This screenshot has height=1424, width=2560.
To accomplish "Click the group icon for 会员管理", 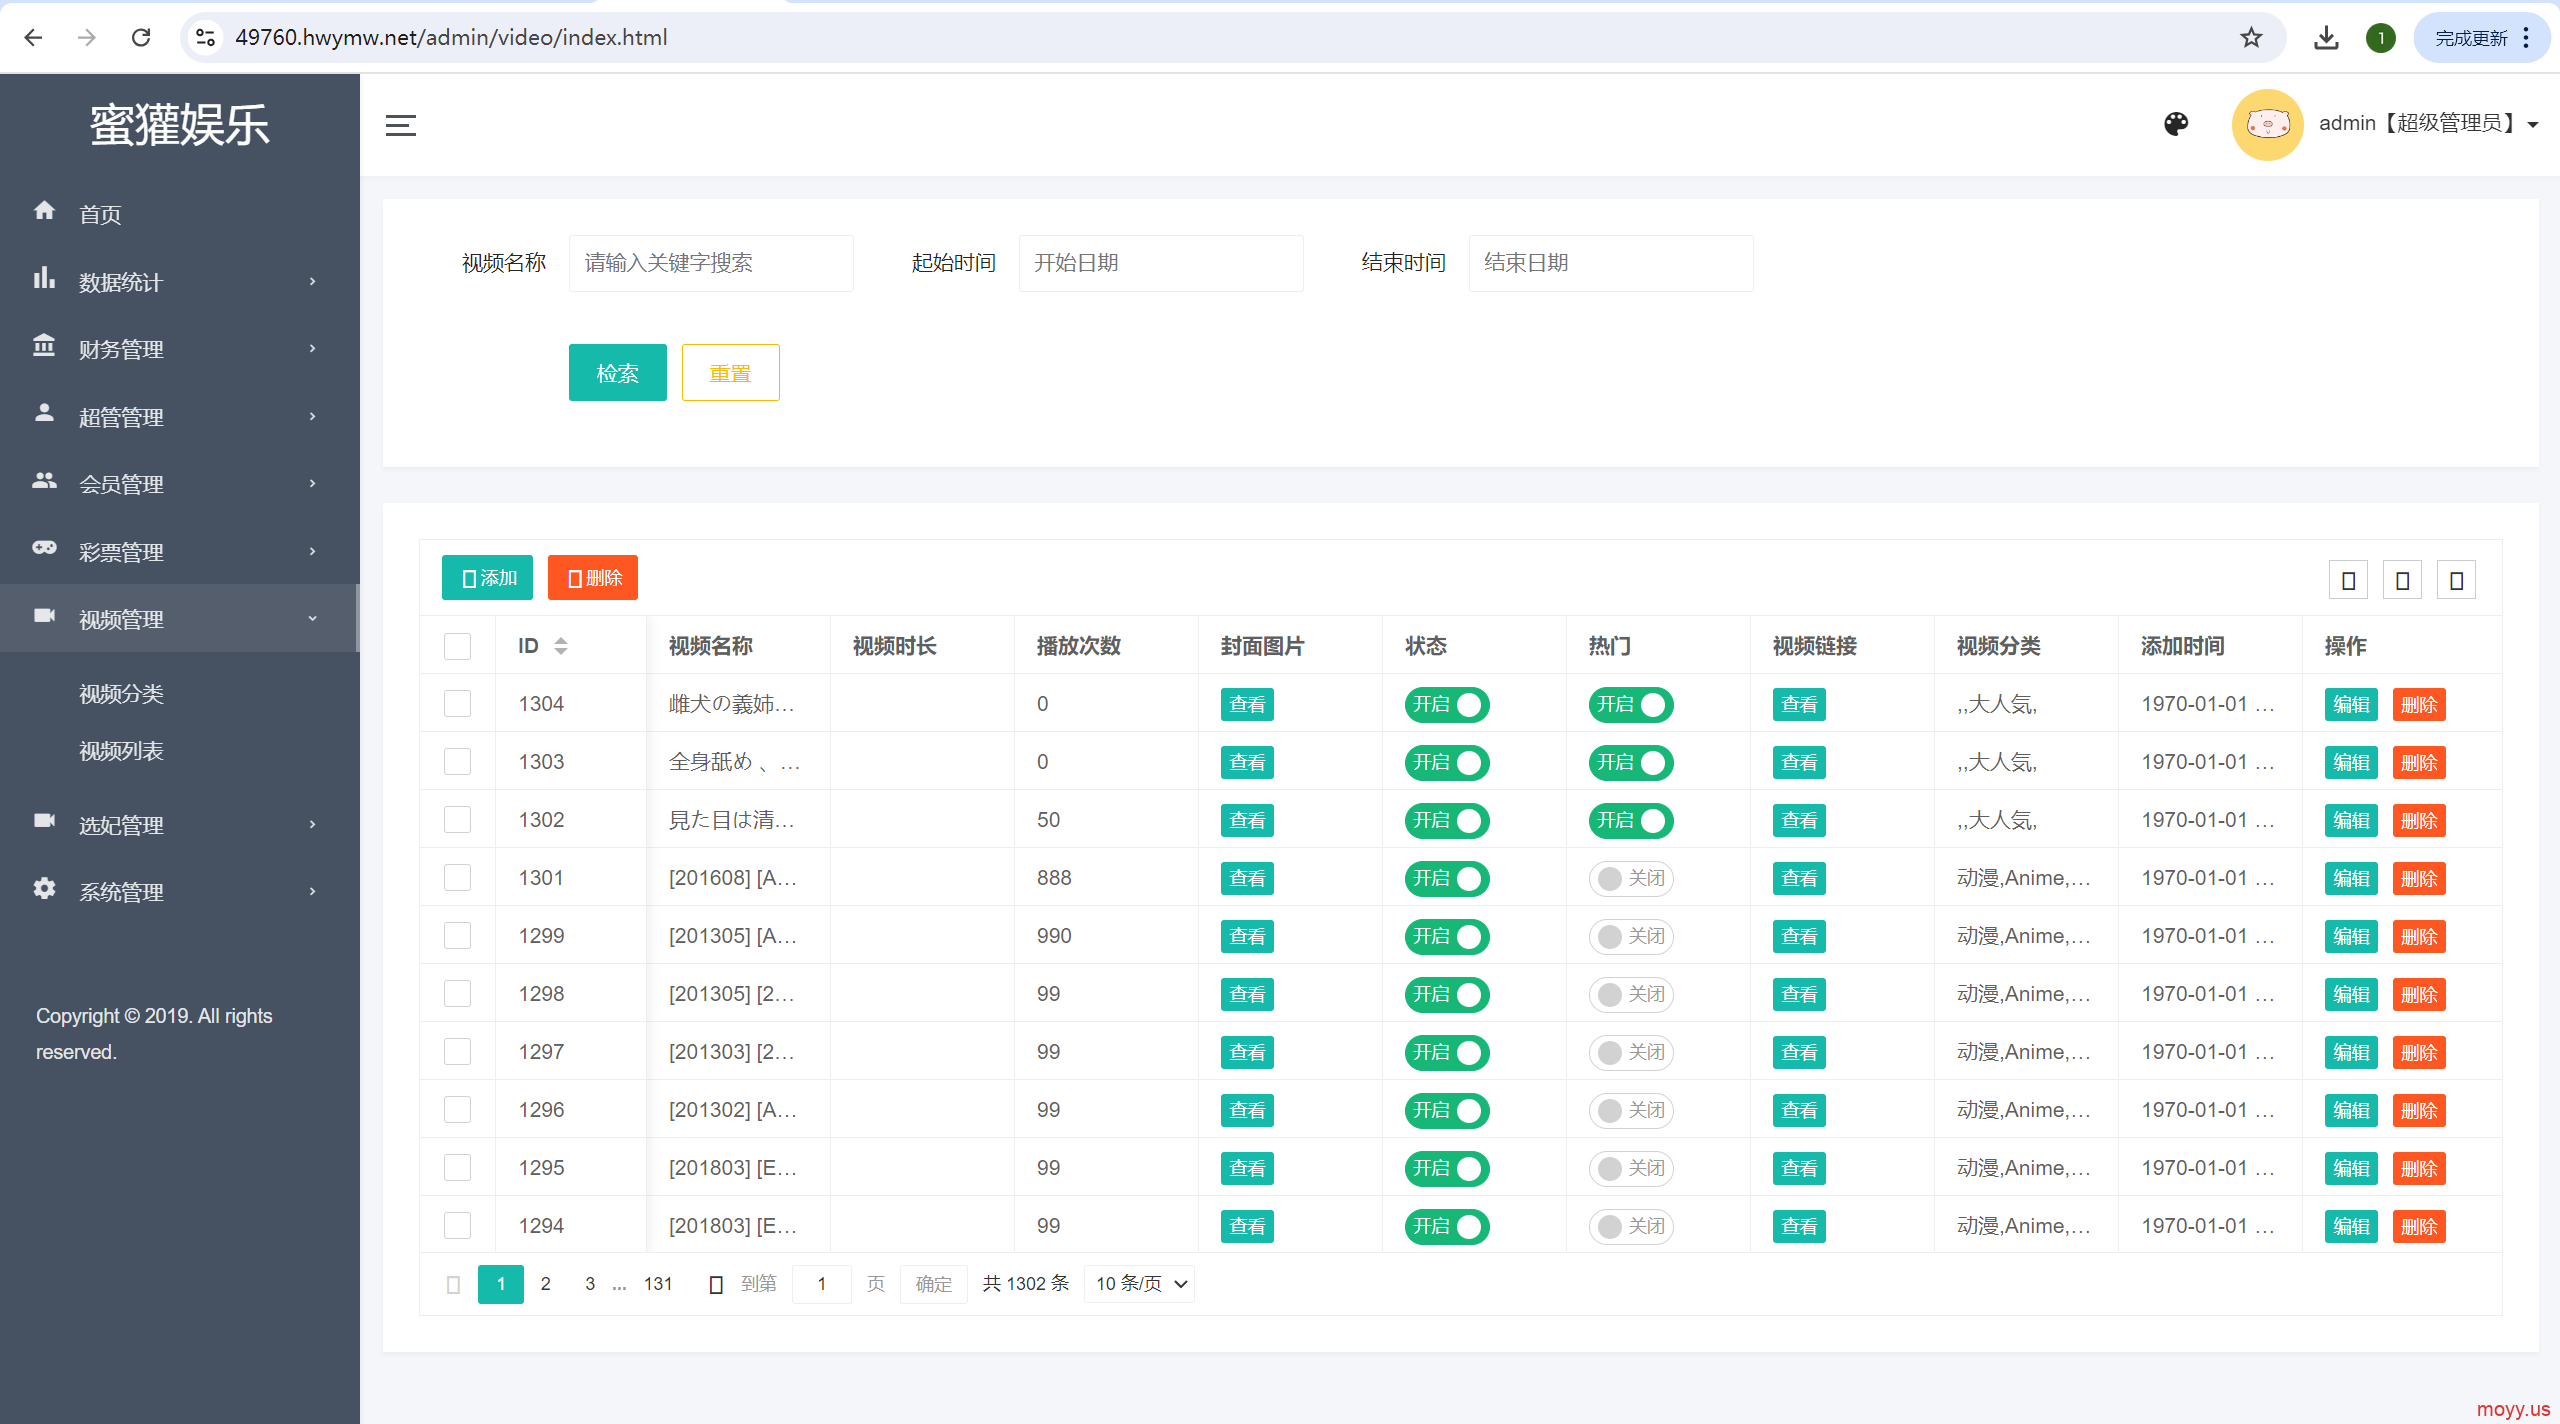I will coord(44,480).
